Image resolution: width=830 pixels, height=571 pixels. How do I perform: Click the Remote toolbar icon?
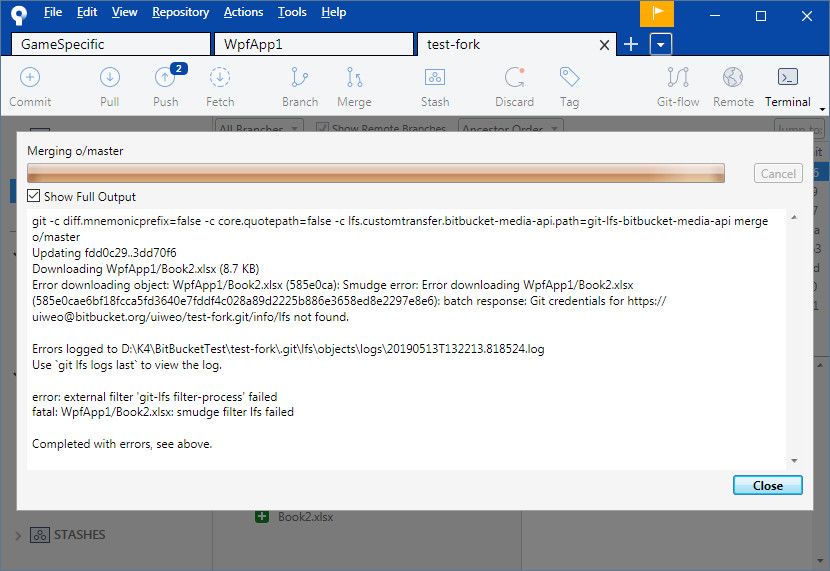point(733,77)
